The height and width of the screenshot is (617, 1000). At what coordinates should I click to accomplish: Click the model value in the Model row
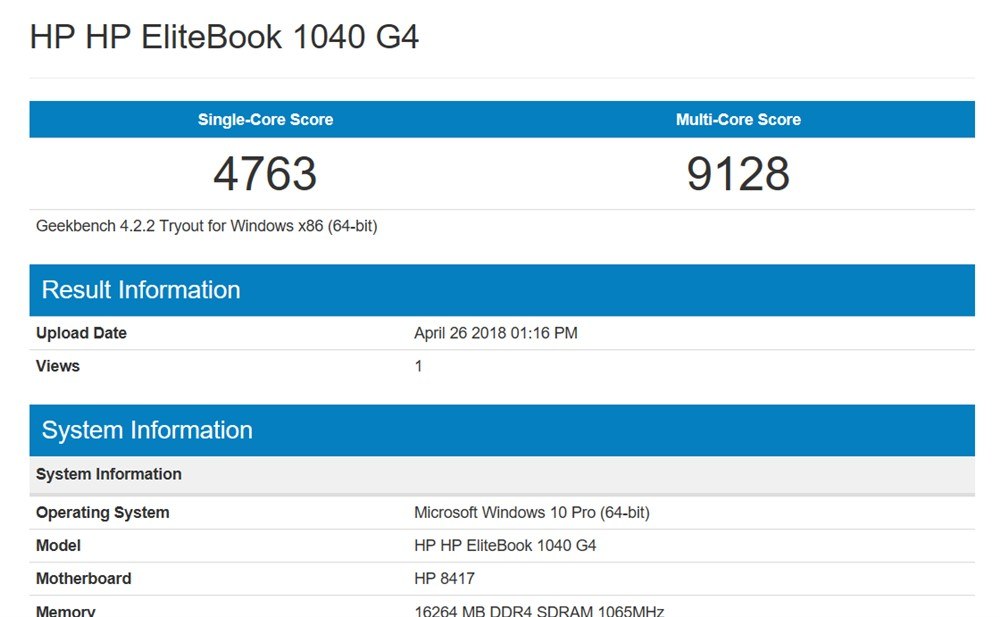coord(504,546)
